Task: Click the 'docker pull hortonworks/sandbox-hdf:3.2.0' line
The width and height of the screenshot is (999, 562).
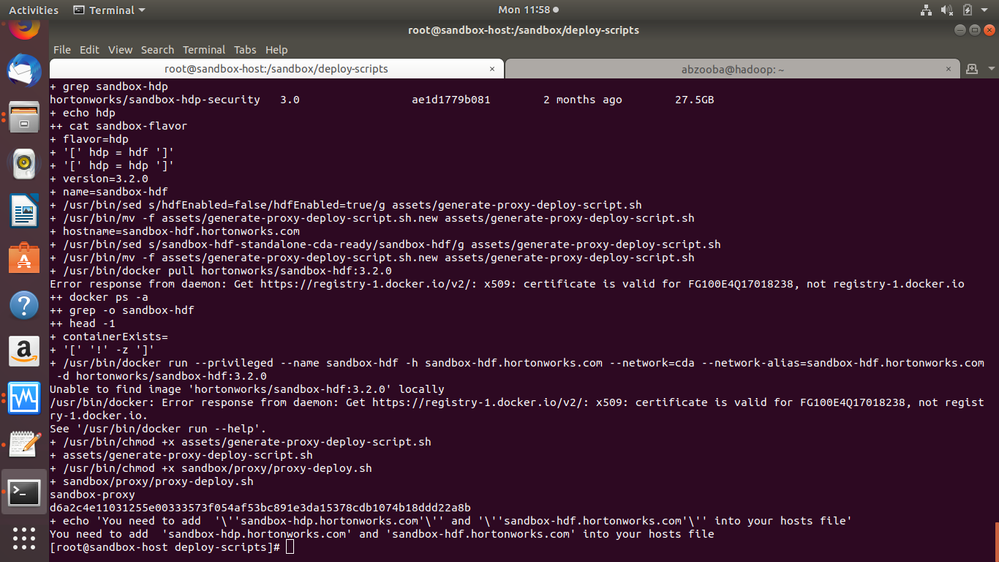Action: [220, 271]
